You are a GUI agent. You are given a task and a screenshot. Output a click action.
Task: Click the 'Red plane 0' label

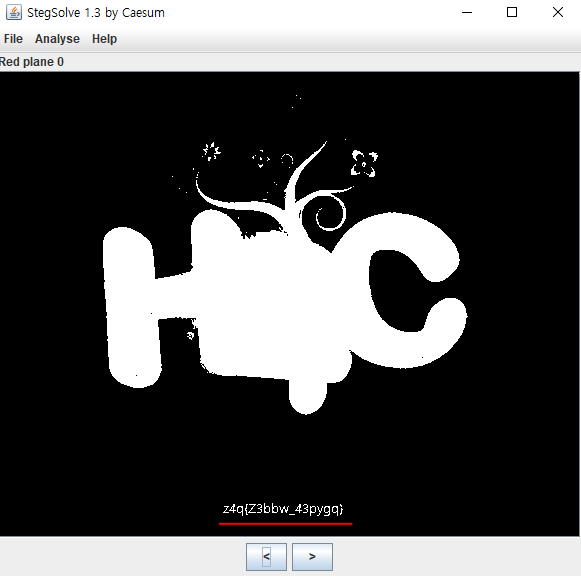32,62
